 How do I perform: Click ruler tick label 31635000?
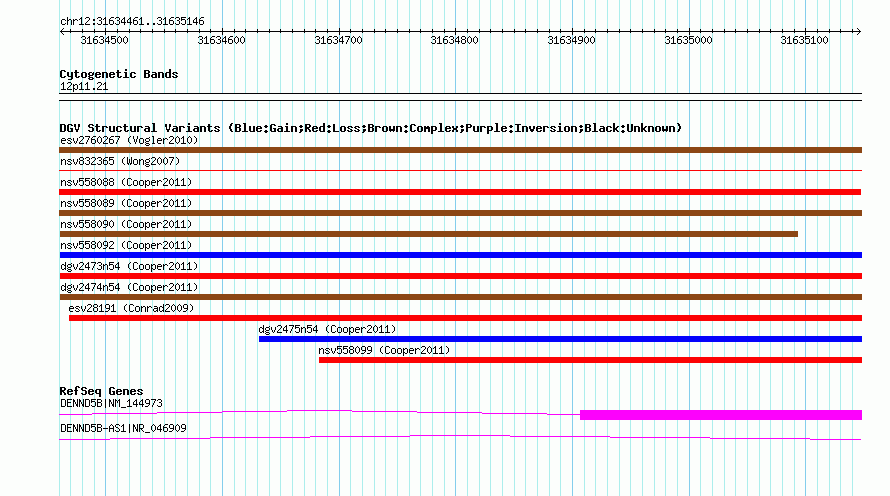pyautogui.click(x=689, y=40)
